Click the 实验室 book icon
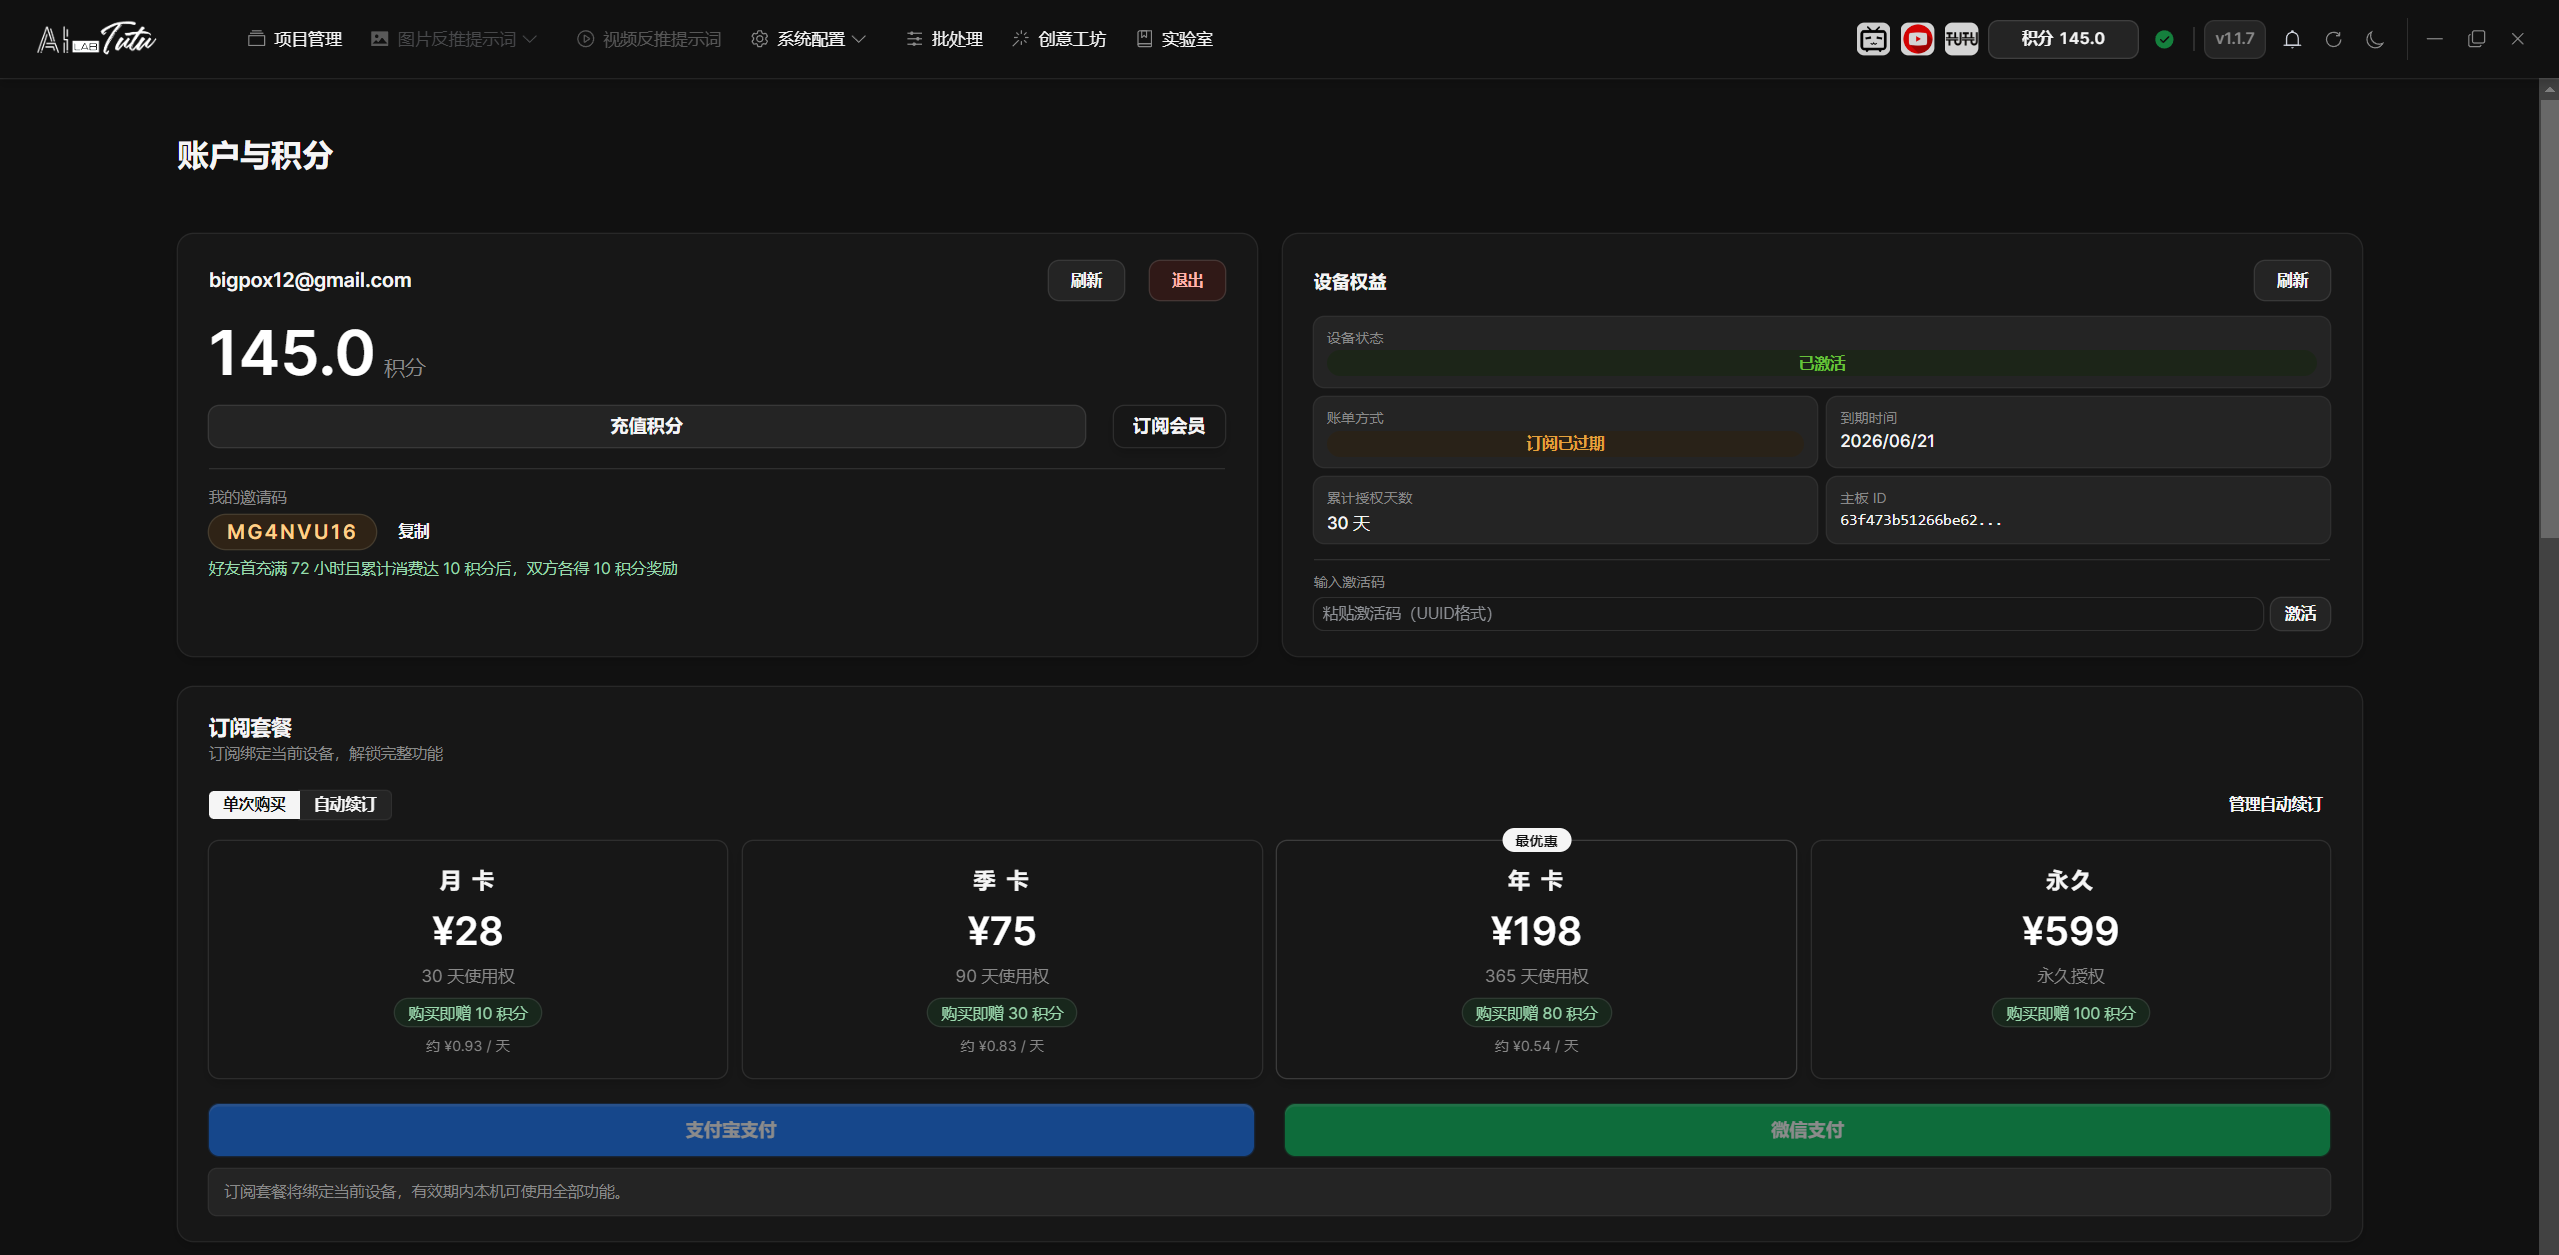 (1144, 38)
